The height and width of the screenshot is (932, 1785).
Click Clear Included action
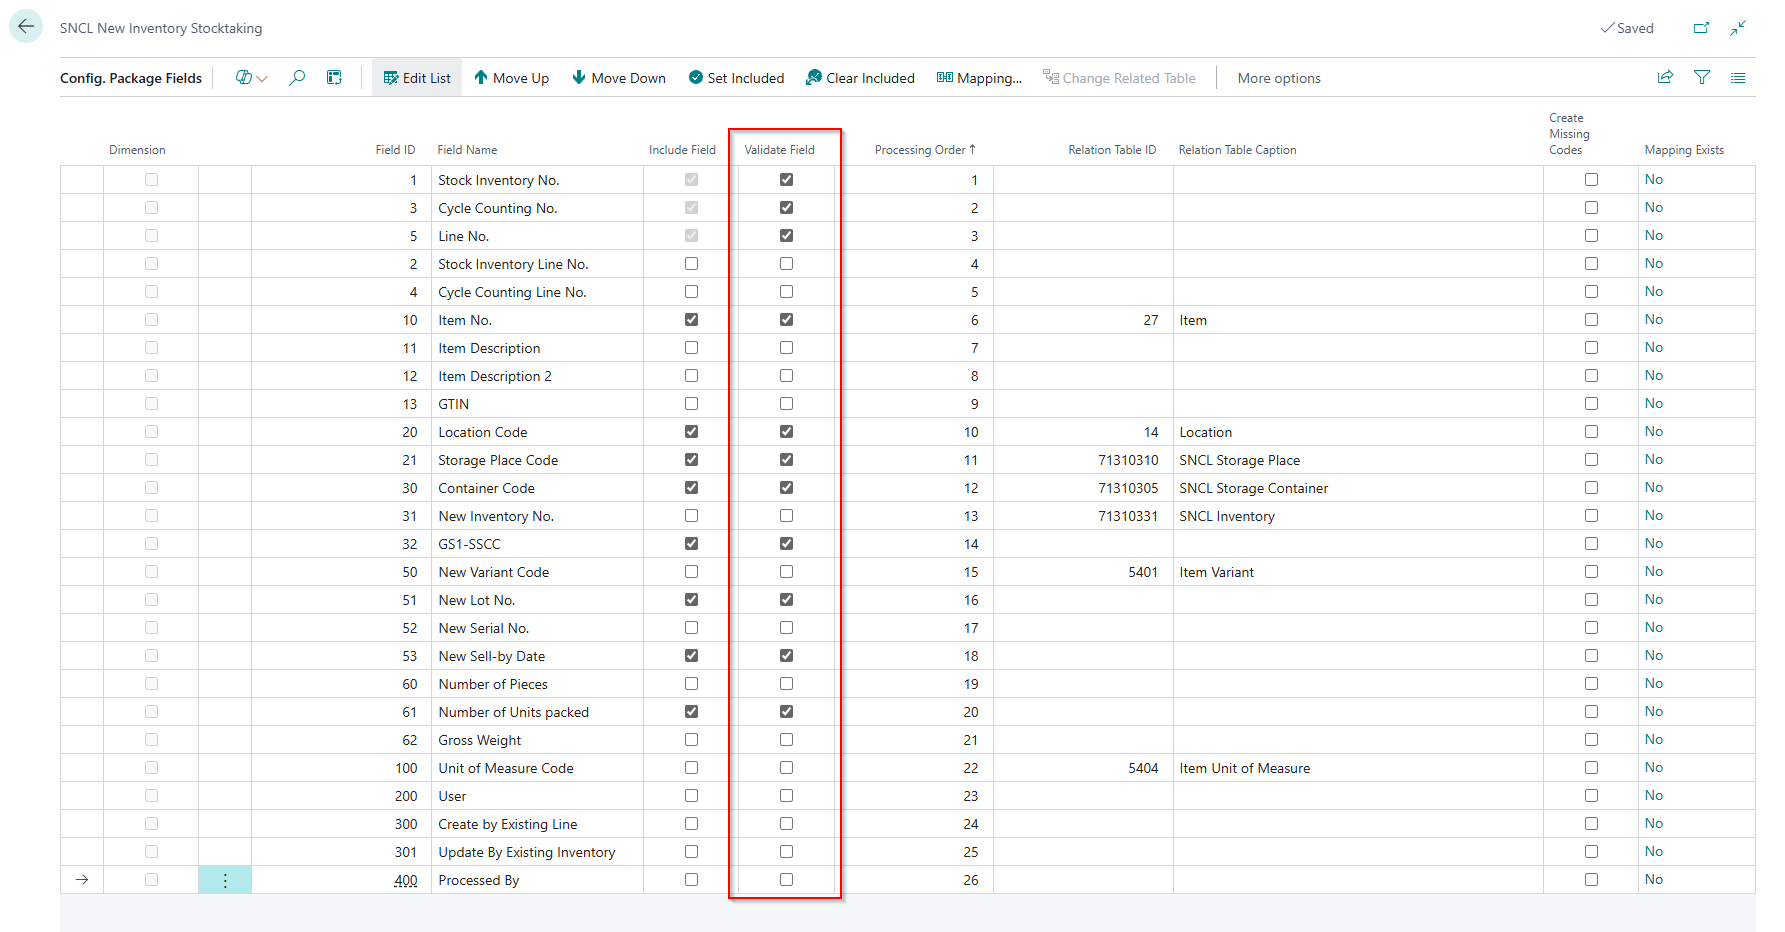point(860,78)
